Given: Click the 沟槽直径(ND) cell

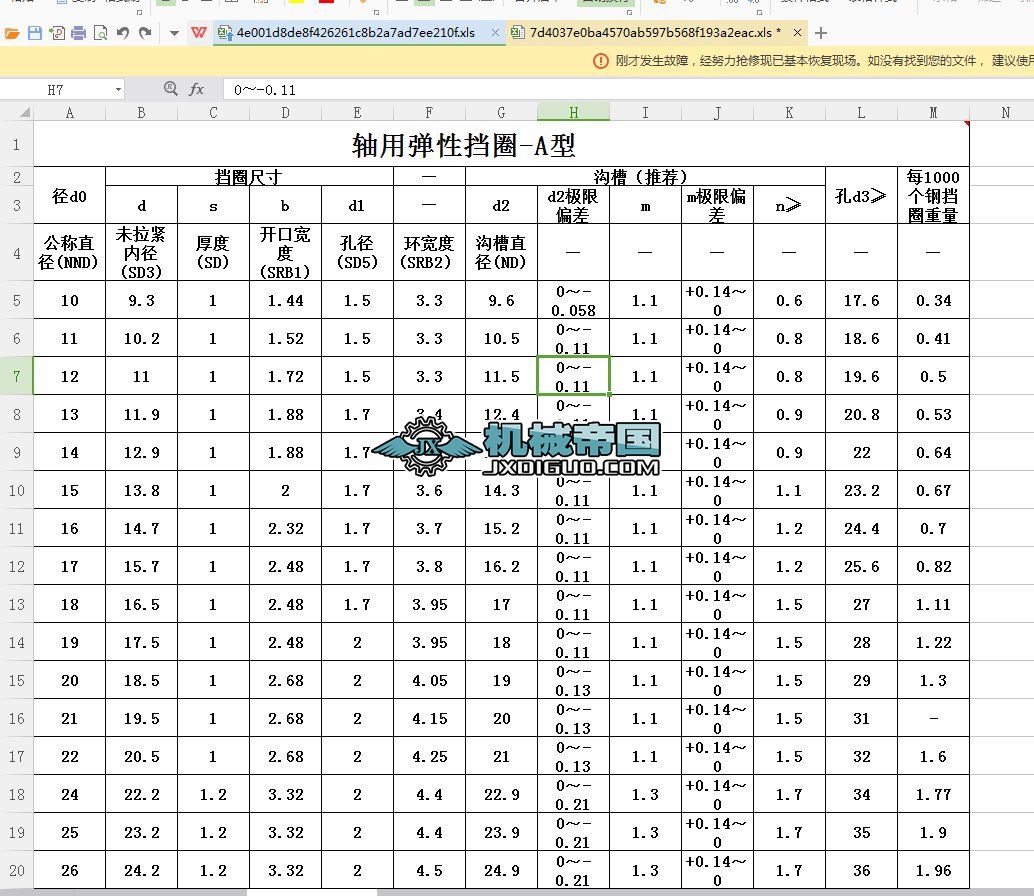Looking at the screenshot, I should point(501,253).
